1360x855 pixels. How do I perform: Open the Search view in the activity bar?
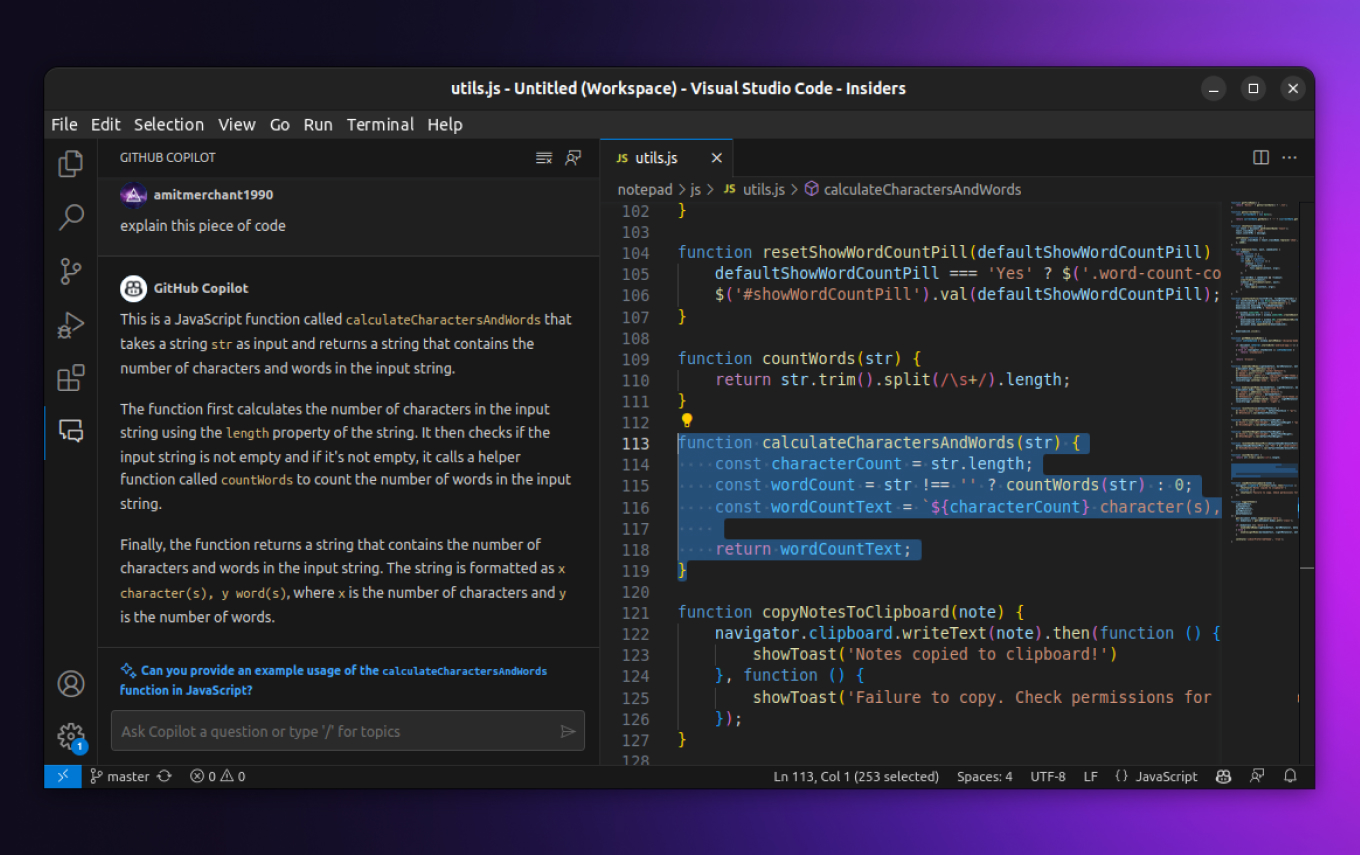[70, 217]
